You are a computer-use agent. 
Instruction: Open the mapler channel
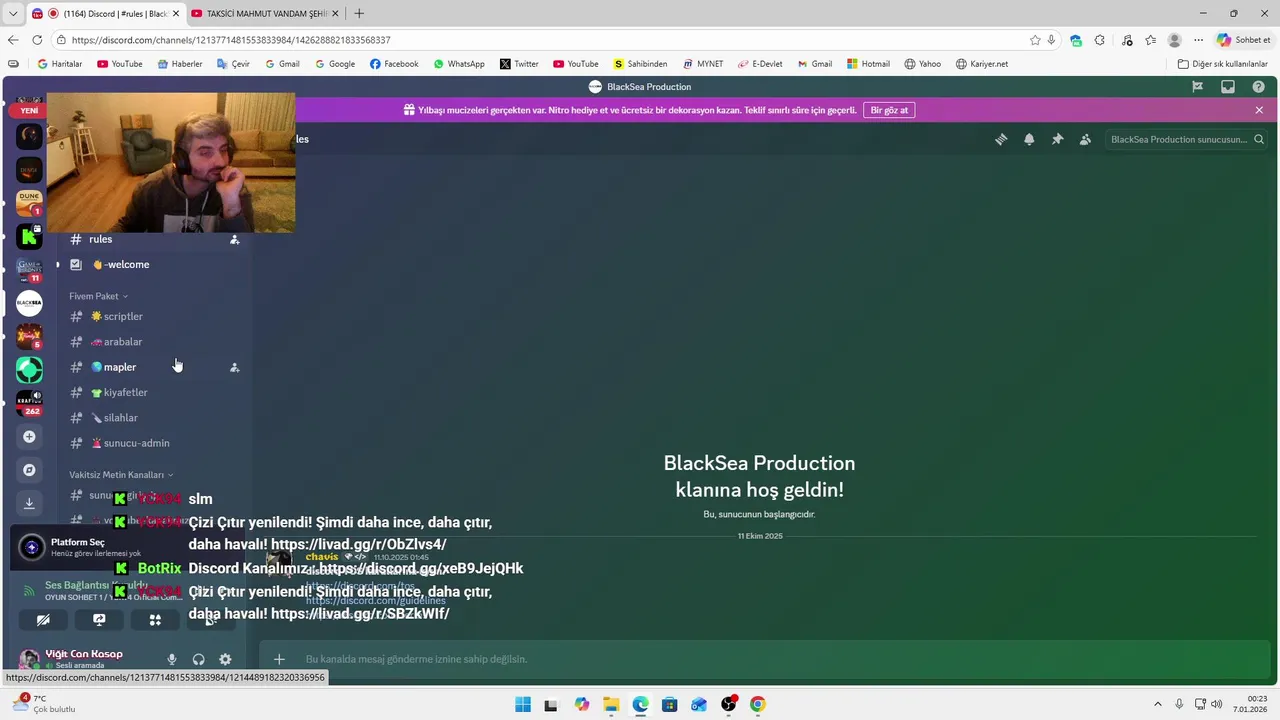click(x=153, y=367)
